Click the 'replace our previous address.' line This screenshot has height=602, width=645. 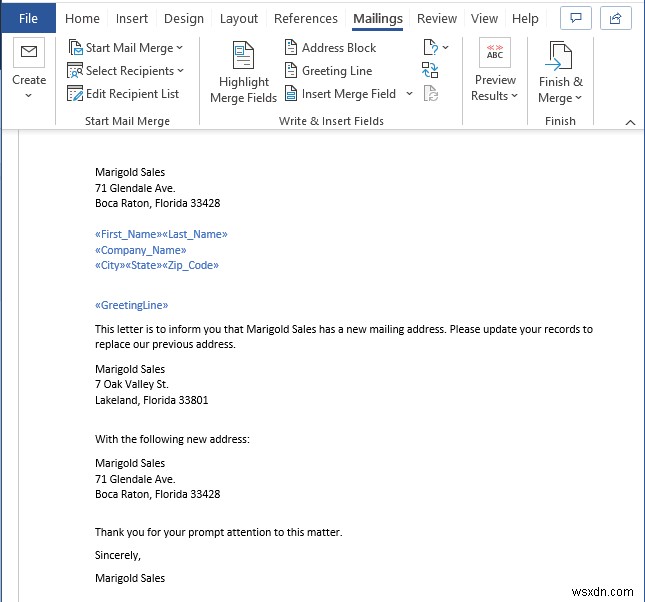coord(165,344)
